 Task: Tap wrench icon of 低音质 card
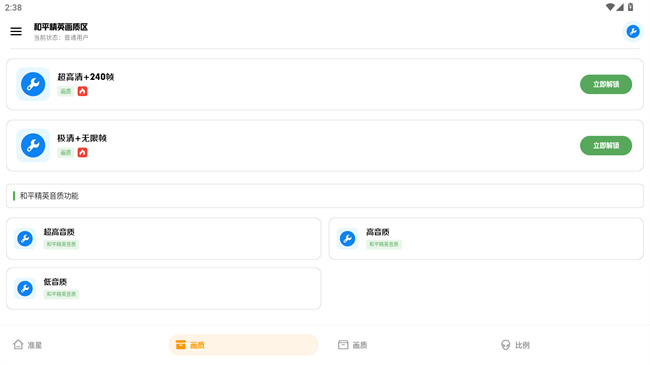click(x=25, y=288)
